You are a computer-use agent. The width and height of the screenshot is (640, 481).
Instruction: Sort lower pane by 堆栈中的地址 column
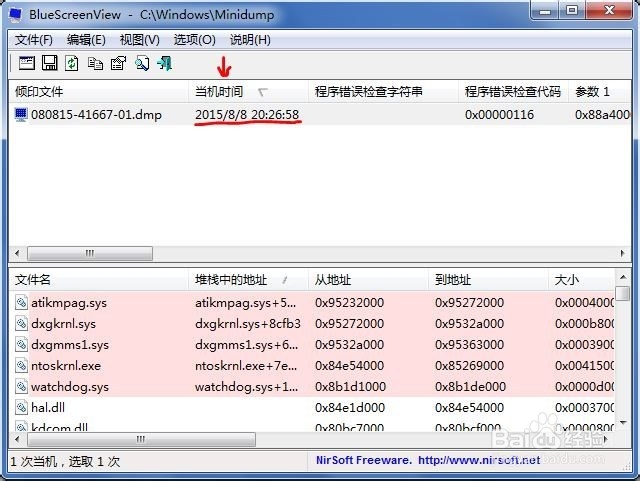tap(249, 280)
